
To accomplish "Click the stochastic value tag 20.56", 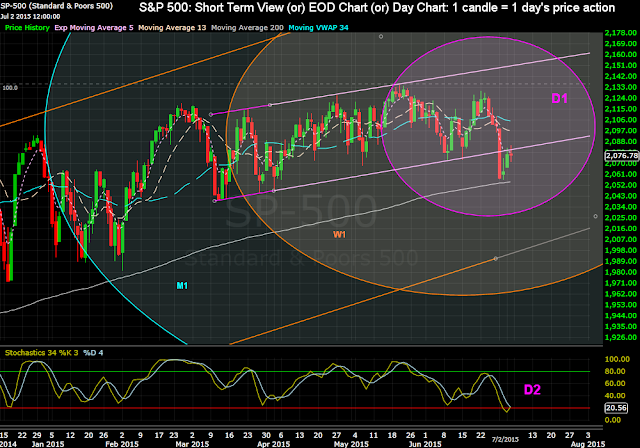I will coord(616,408).
